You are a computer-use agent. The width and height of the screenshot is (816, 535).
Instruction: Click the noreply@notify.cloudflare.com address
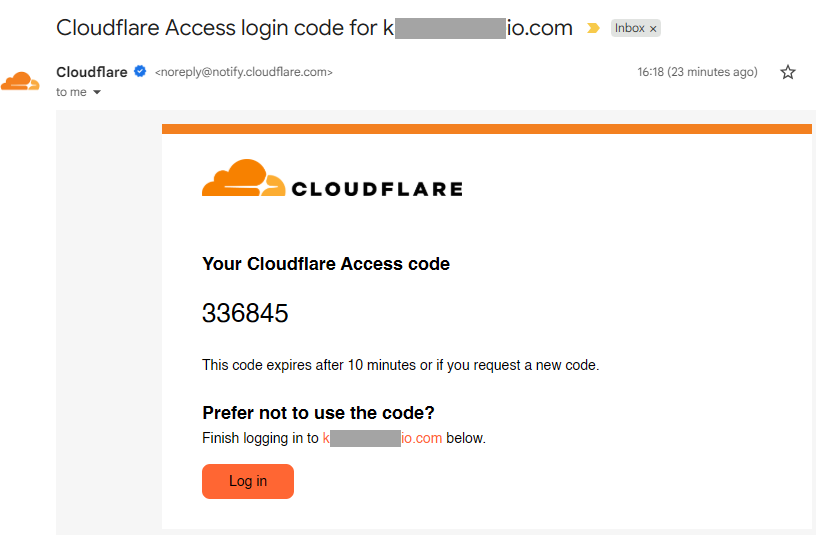click(x=243, y=72)
